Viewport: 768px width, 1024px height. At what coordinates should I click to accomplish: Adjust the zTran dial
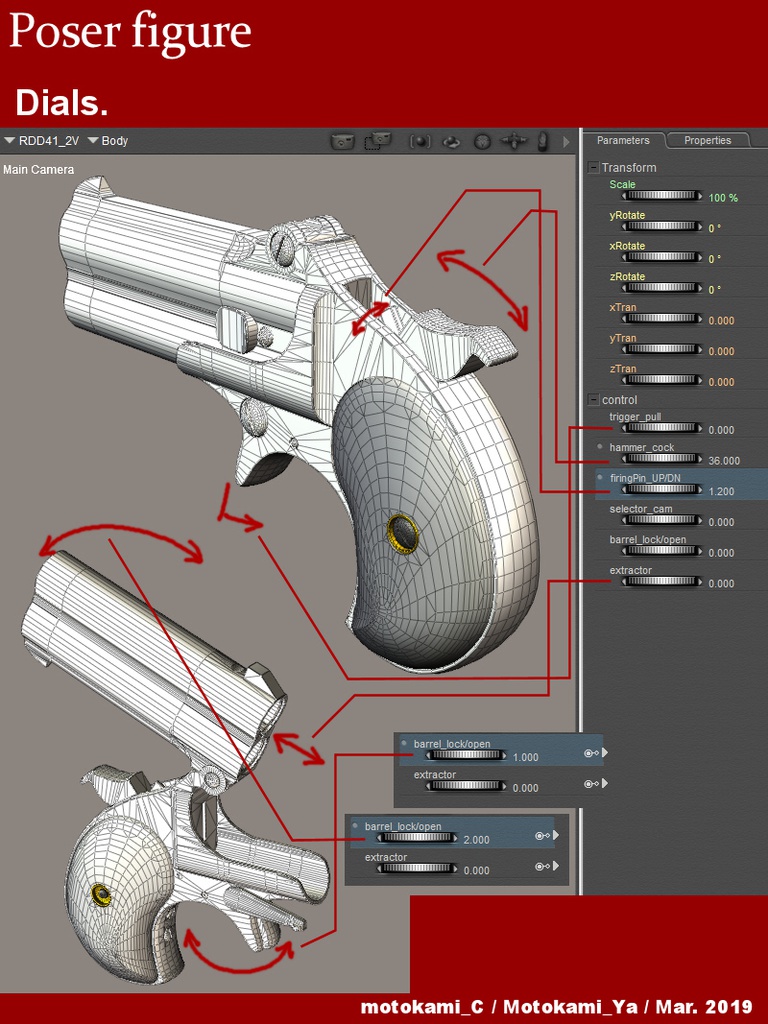pyautogui.click(x=662, y=380)
